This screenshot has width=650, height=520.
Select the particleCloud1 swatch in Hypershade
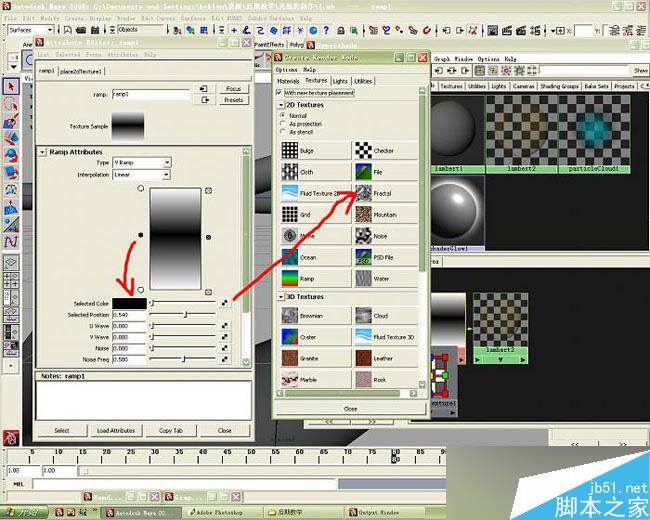coord(594,134)
